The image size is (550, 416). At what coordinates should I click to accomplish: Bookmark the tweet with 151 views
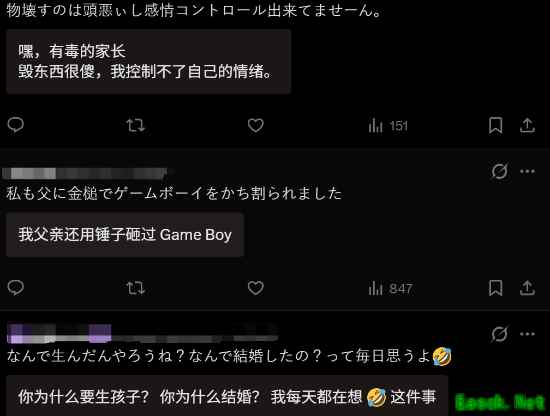[x=495, y=125]
